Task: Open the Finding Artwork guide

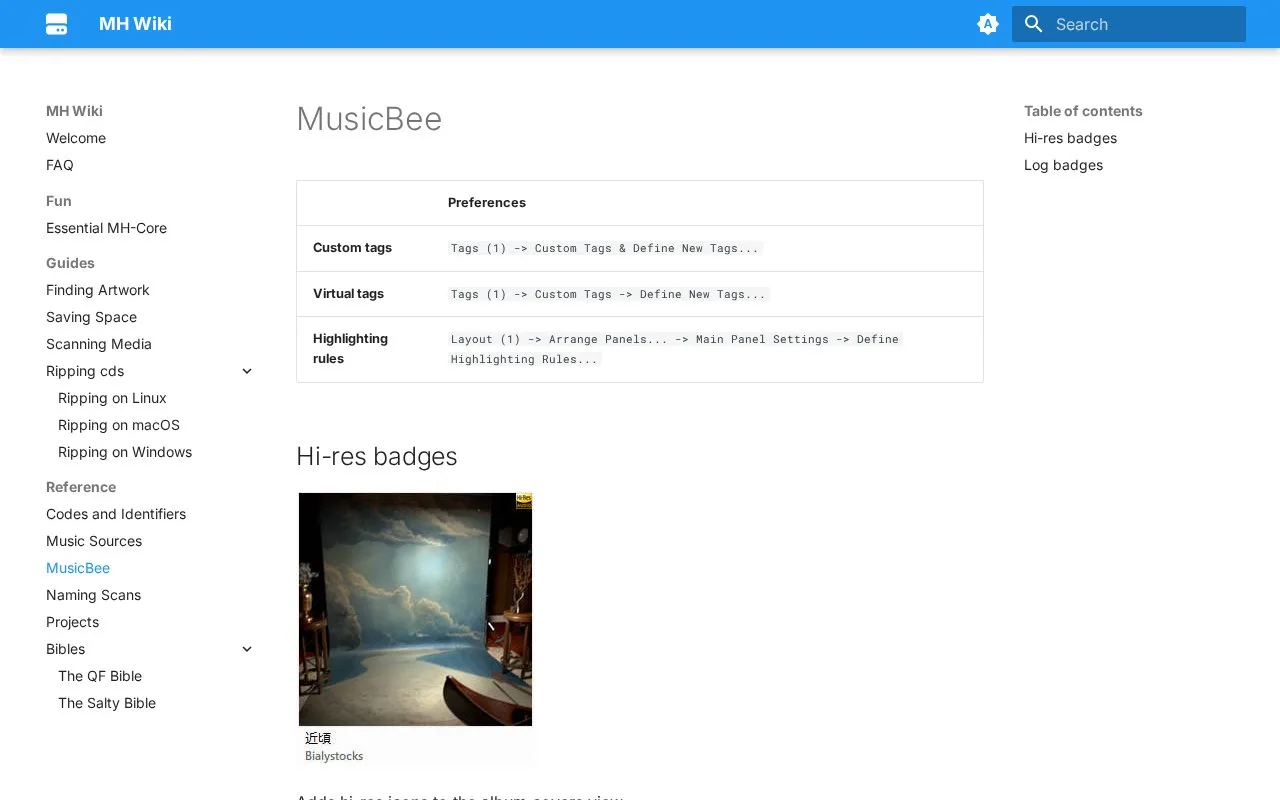Action: click(98, 290)
